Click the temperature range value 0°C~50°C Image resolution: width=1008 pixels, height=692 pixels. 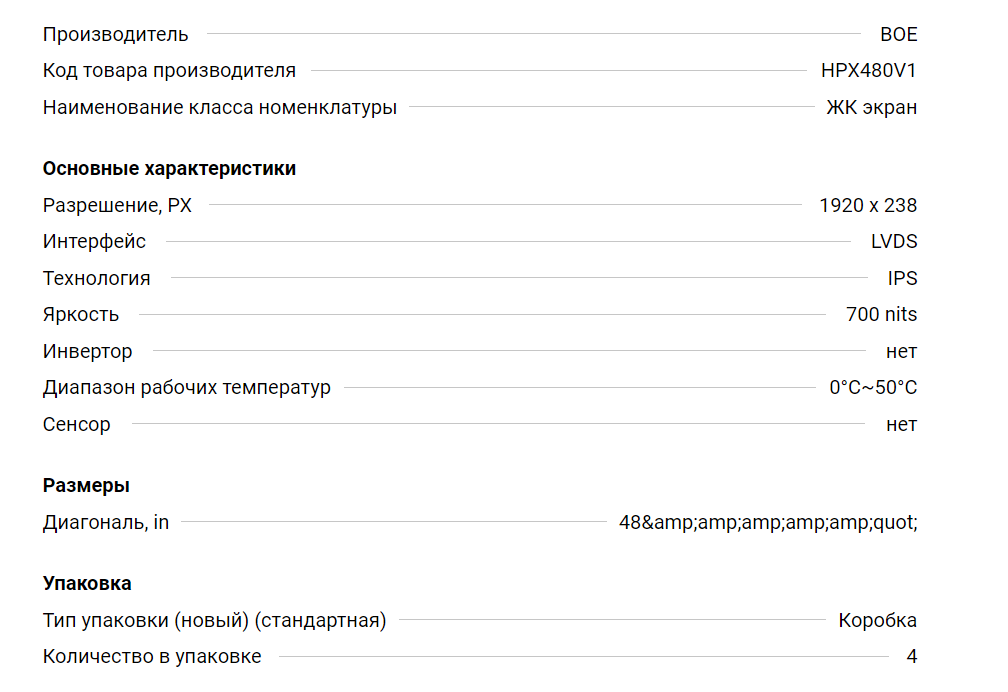(x=873, y=387)
